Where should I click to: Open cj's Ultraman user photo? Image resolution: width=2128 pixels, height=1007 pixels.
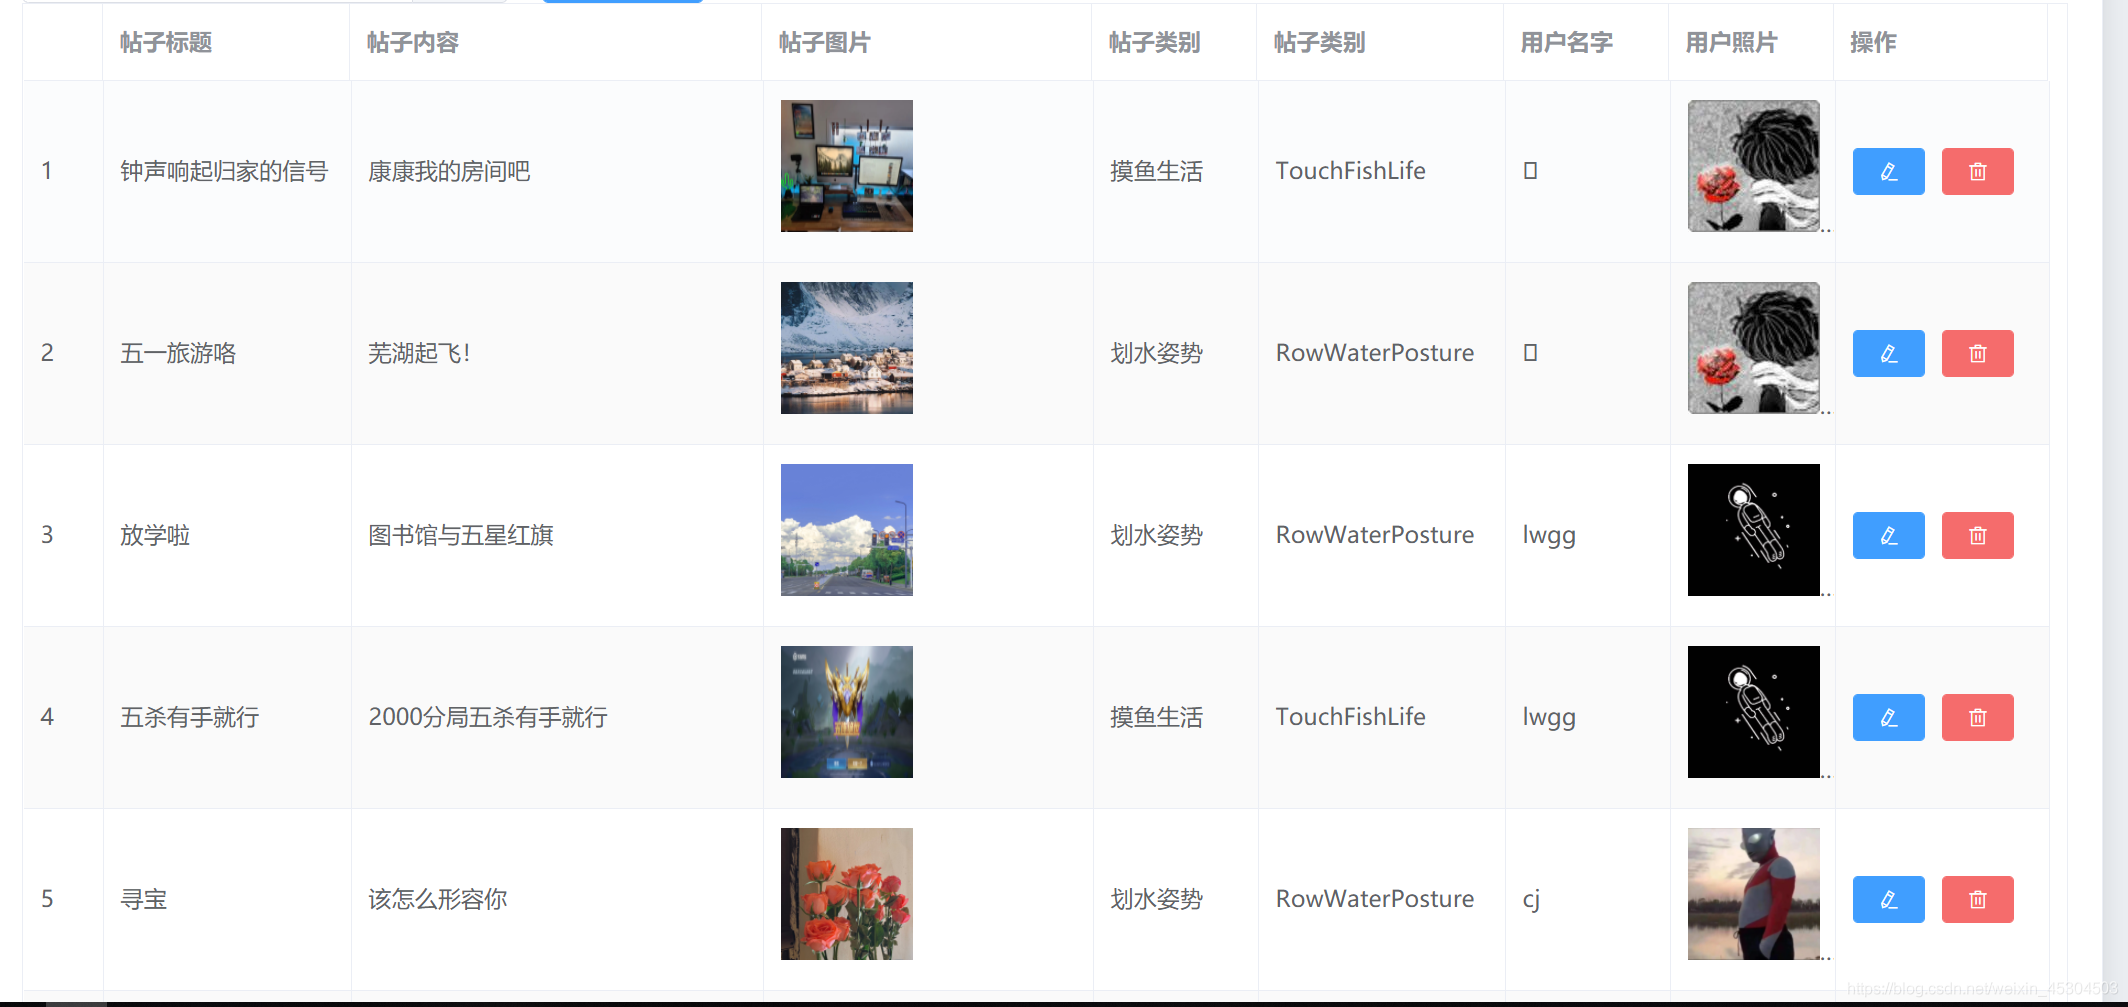click(x=1753, y=894)
